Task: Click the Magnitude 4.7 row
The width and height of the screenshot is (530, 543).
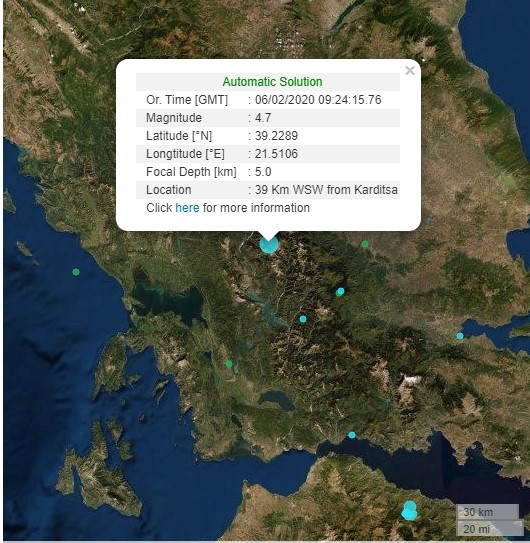Action: [x=268, y=118]
